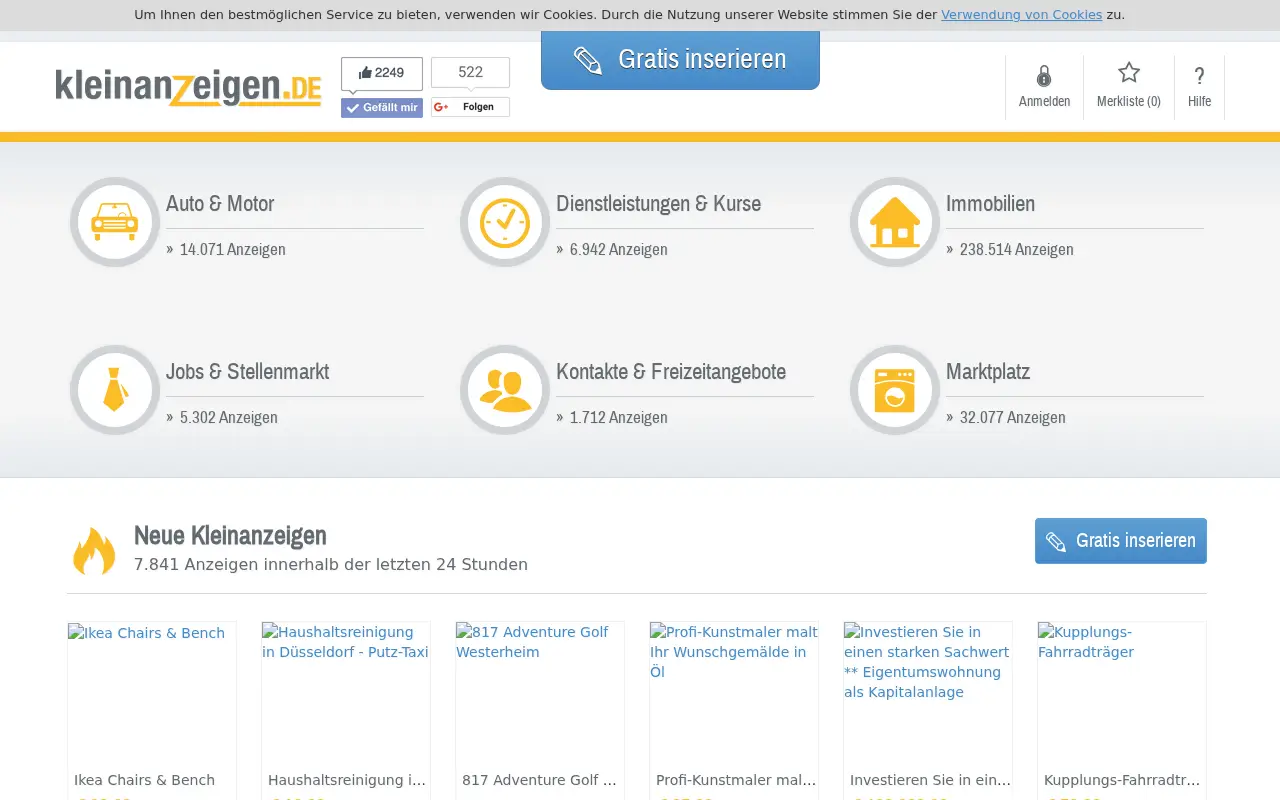Viewport: 1280px width, 800px height.
Task: Click the Kontakte & Freizeitangebote people icon
Action: click(x=505, y=390)
